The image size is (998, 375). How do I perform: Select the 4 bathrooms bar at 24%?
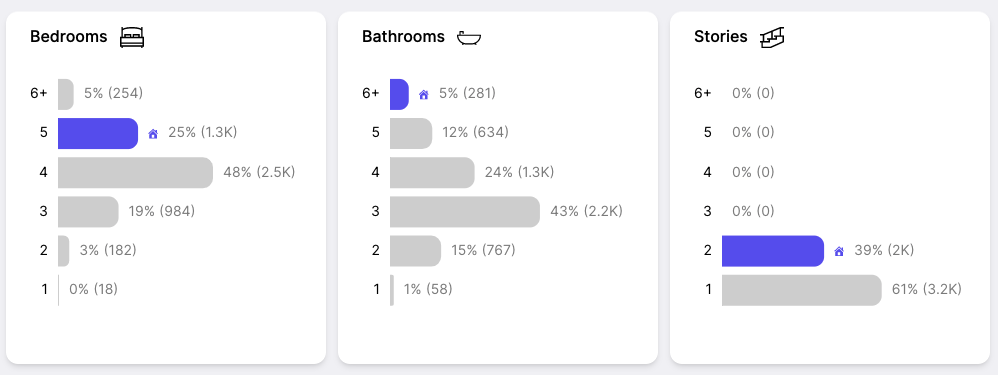coord(432,173)
